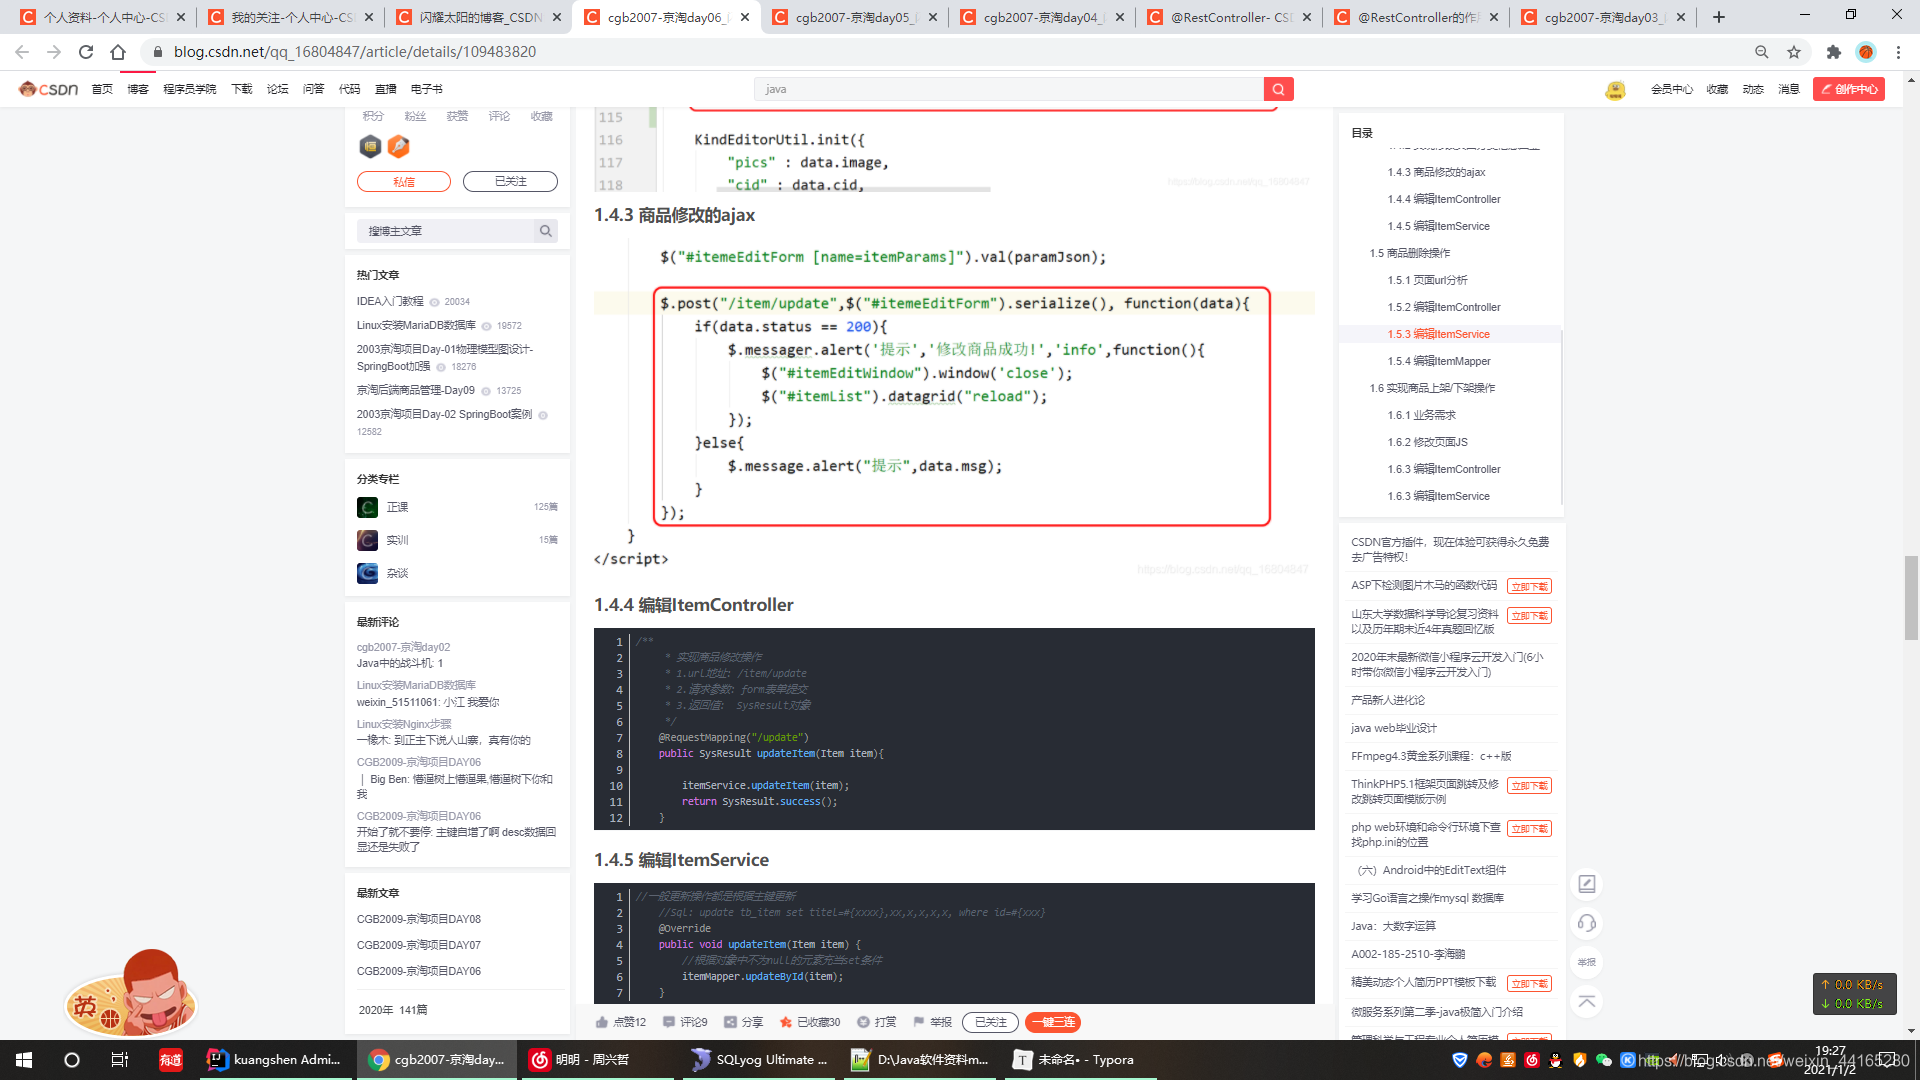Image resolution: width=1920 pixels, height=1080 pixels.
Task: Open Task View on the taskbar
Action: pyautogui.click(x=119, y=1059)
